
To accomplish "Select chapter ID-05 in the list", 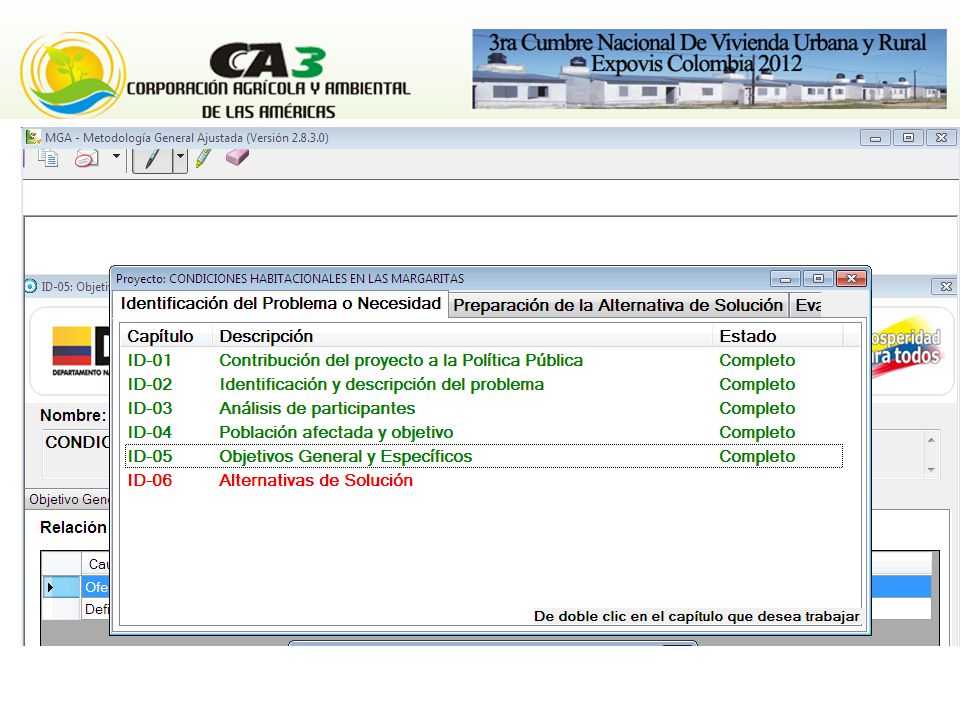I will click(149, 456).
